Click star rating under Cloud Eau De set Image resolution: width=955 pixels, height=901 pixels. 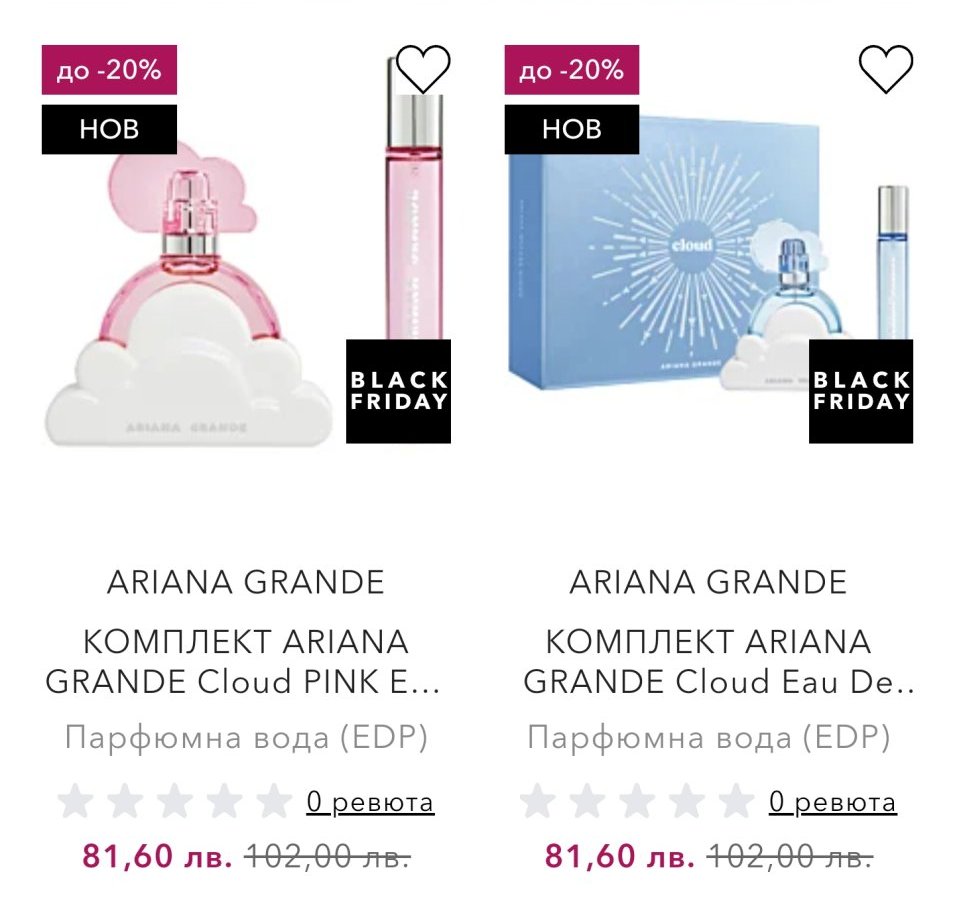pyautogui.click(x=638, y=802)
